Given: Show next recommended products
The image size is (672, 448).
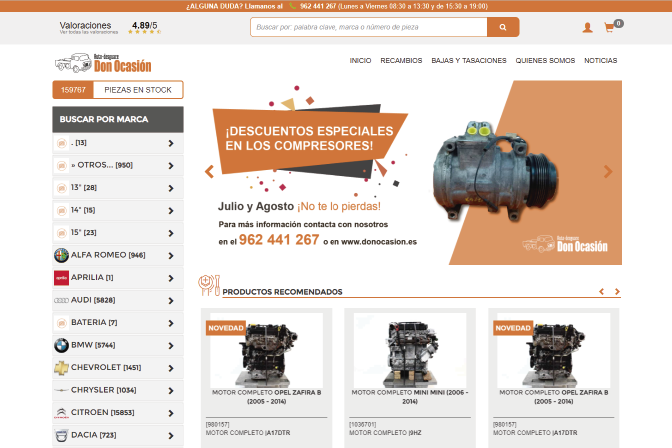Looking at the screenshot, I should click(617, 292).
